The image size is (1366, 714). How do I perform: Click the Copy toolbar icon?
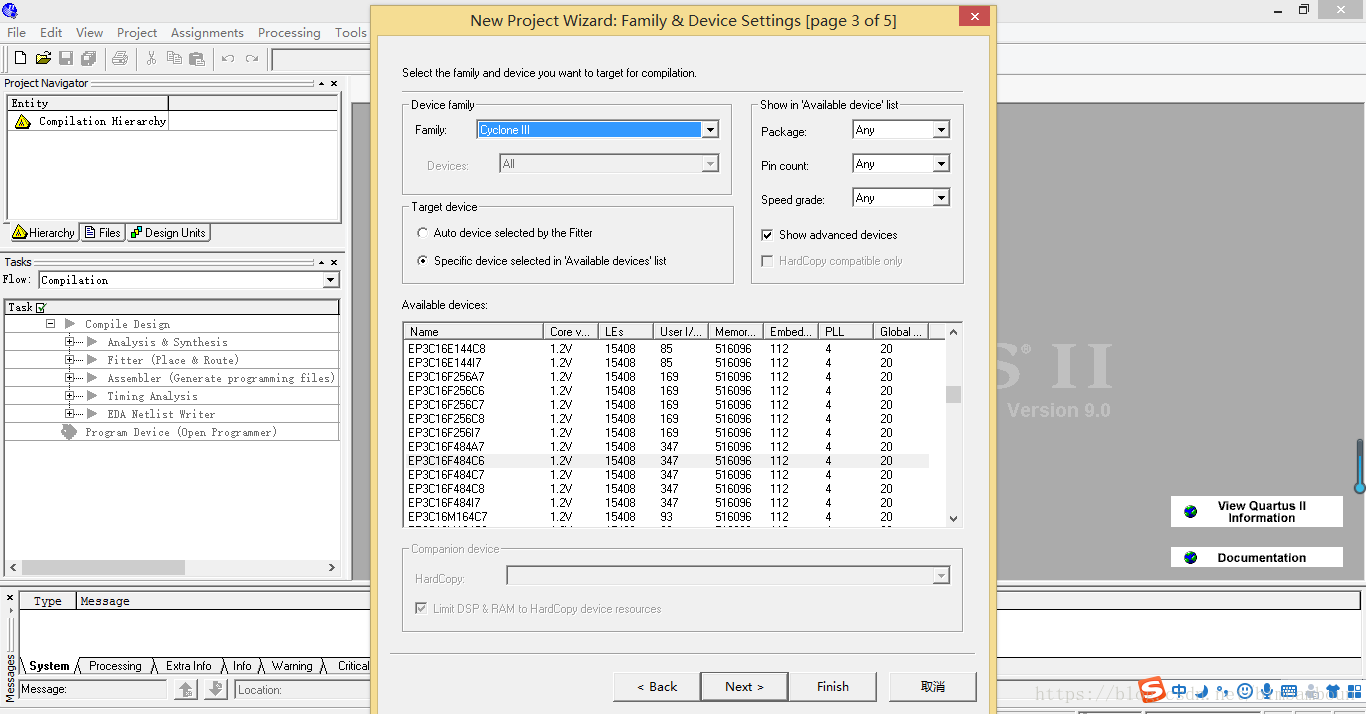click(x=174, y=59)
